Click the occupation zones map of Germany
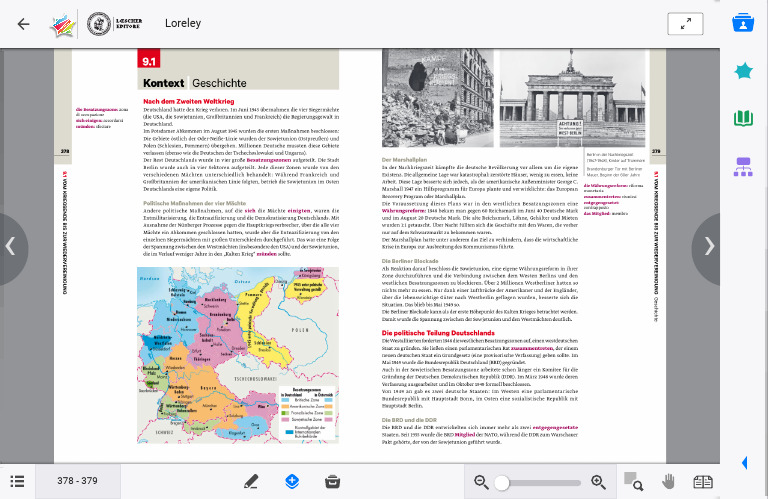 [238, 355]
